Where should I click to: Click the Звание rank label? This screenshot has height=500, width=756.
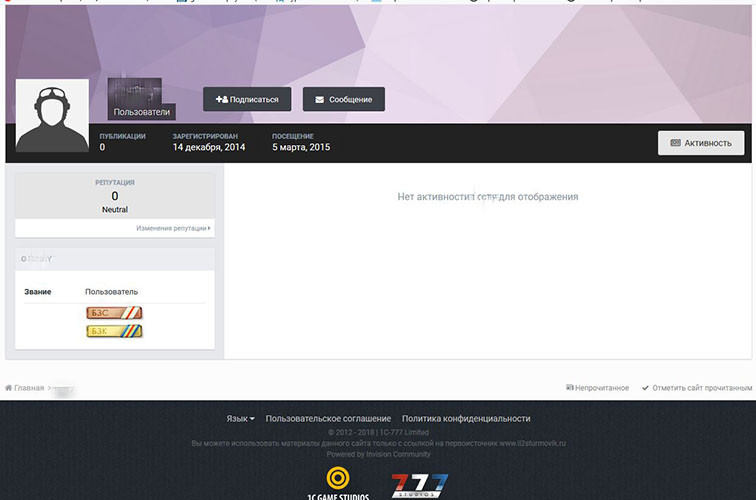pos(38,292)
